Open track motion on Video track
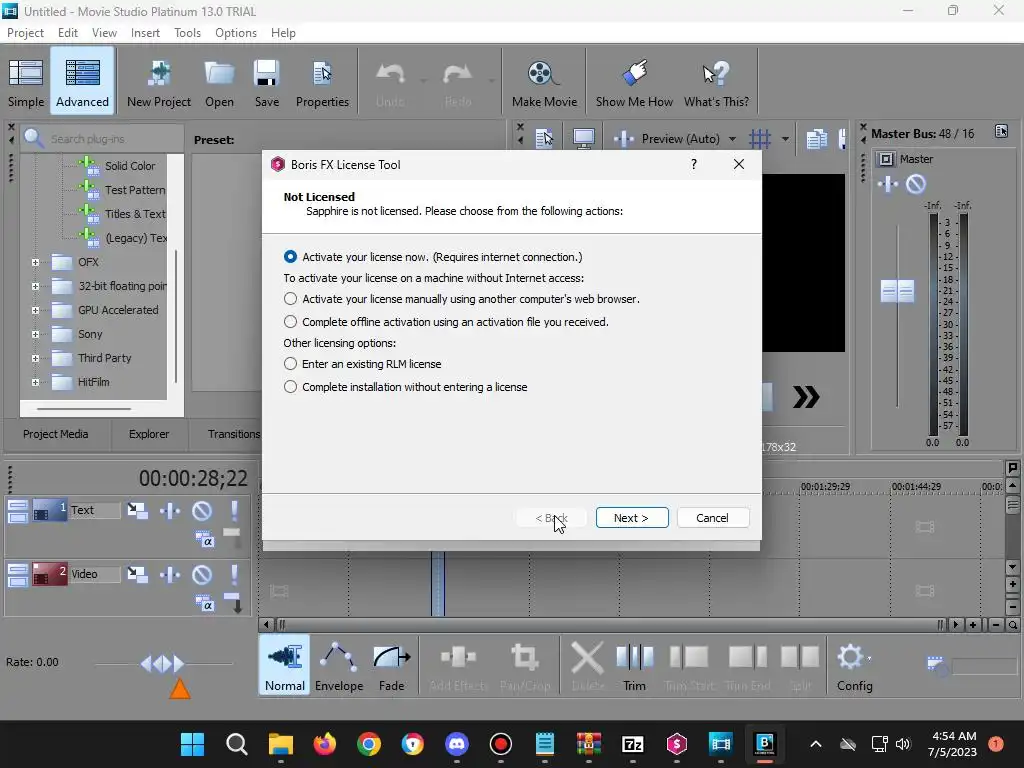This screenshot has height=768, width=1024. [137, 574]
